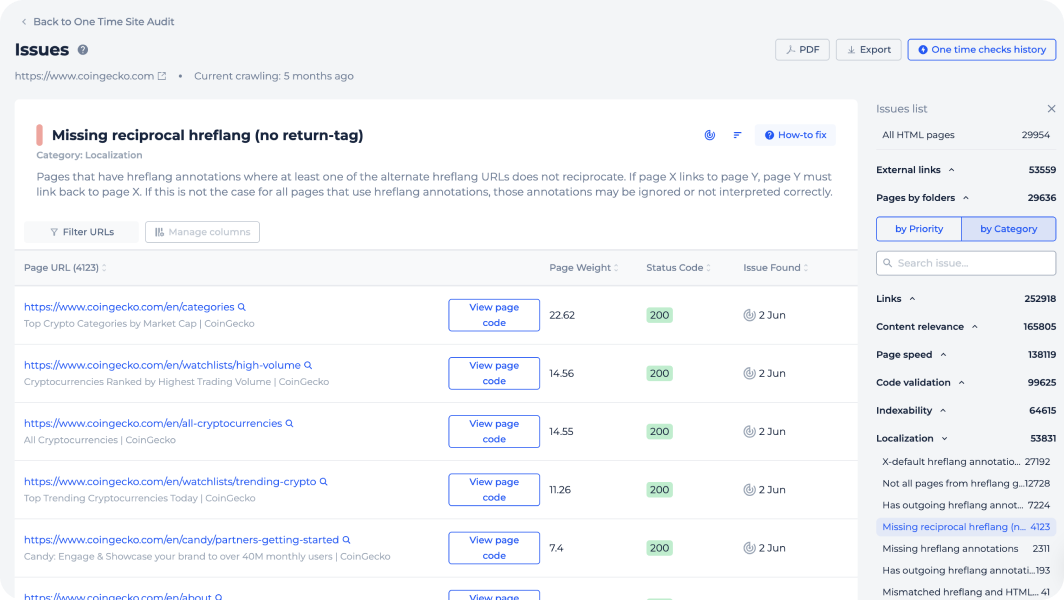1064x600 pixels.
Task: Switch to the by Priority tab
Action: point(919,229)
